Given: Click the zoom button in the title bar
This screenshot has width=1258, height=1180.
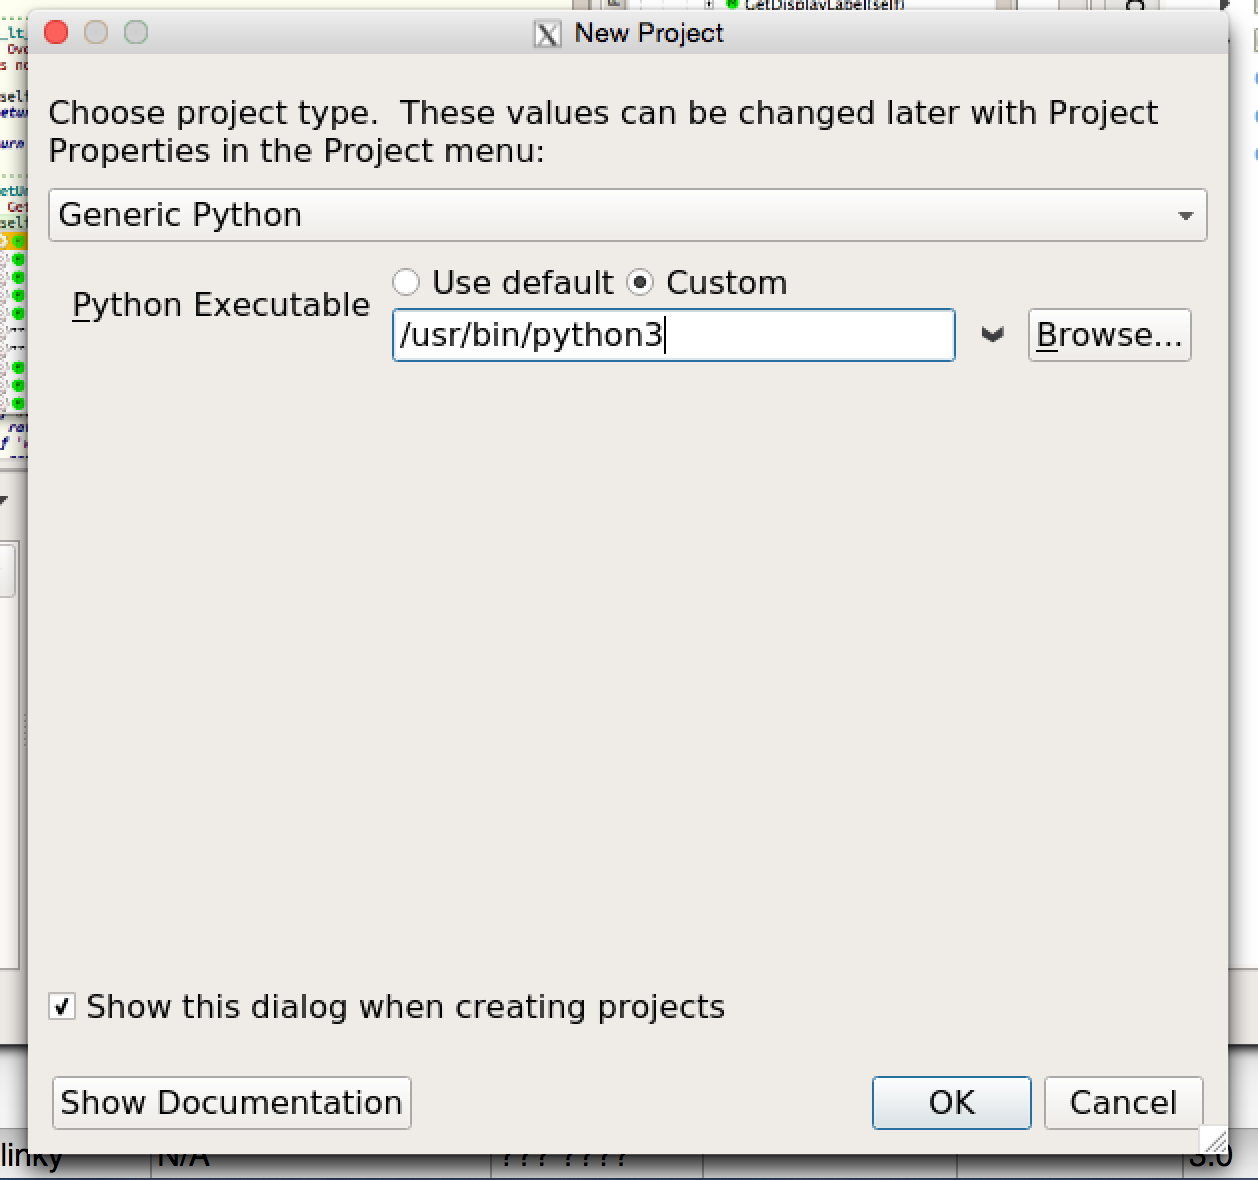Looking at the screenshot, I should click(x=136, y=33).
